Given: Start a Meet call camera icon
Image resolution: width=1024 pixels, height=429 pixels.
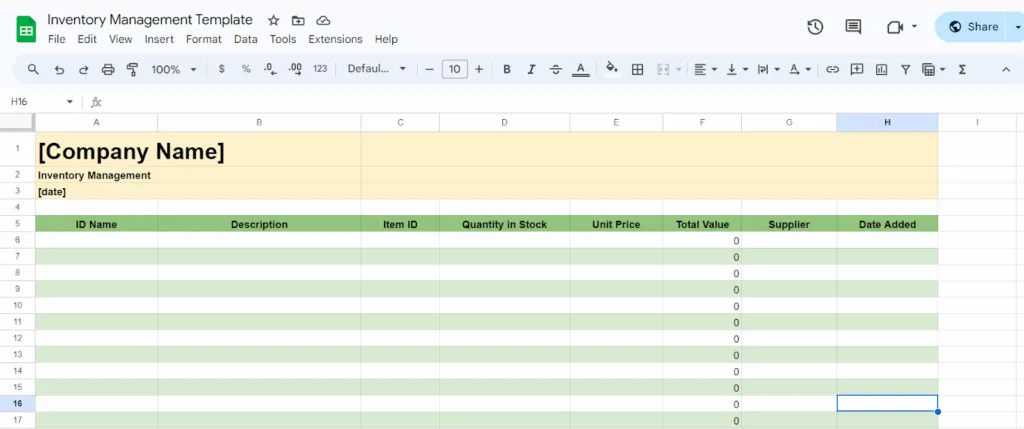Looking at the screenshot, I should coord(895,27).
